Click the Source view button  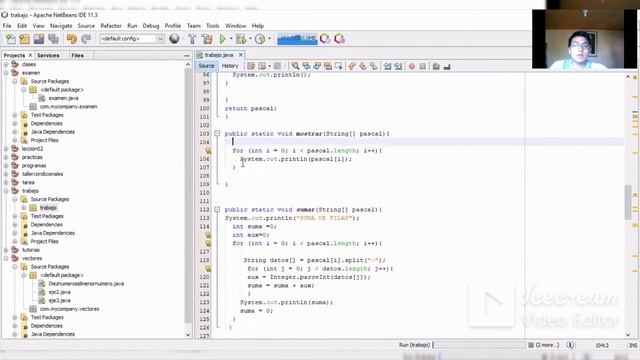(206, 66)
